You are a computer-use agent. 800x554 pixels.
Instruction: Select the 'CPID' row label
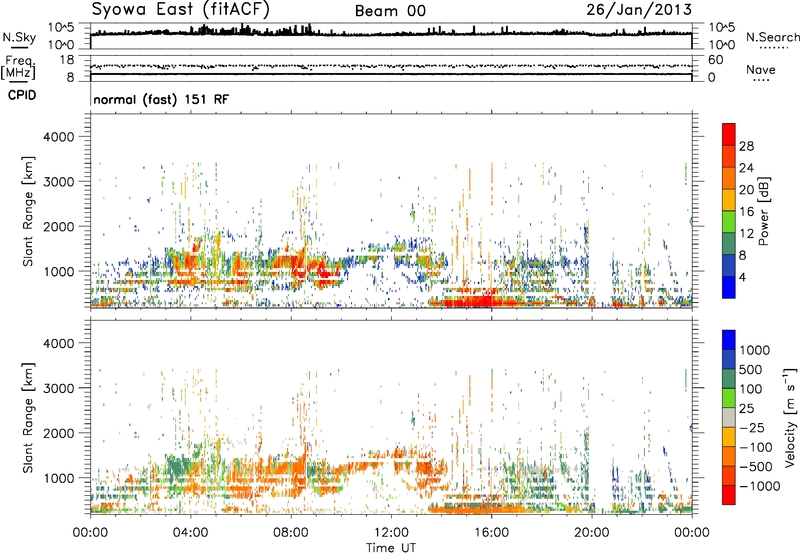(22, 95)
